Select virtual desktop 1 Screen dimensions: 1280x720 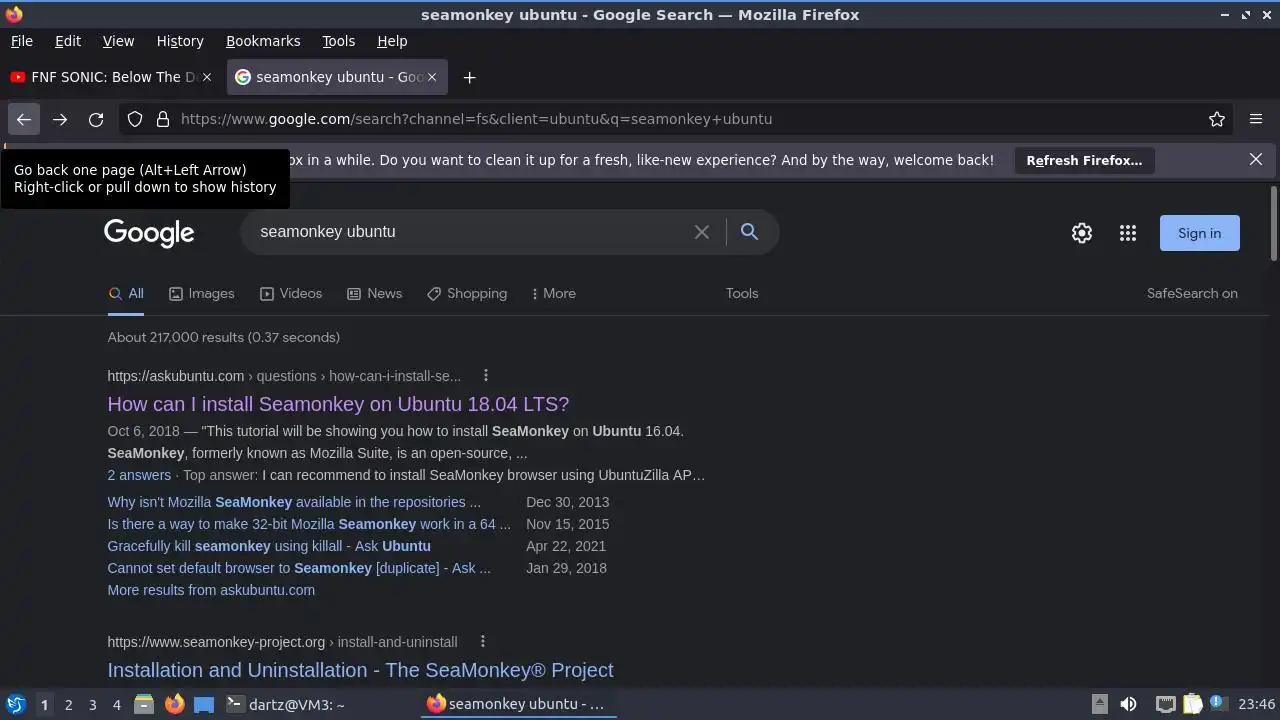tap(44, 705)
